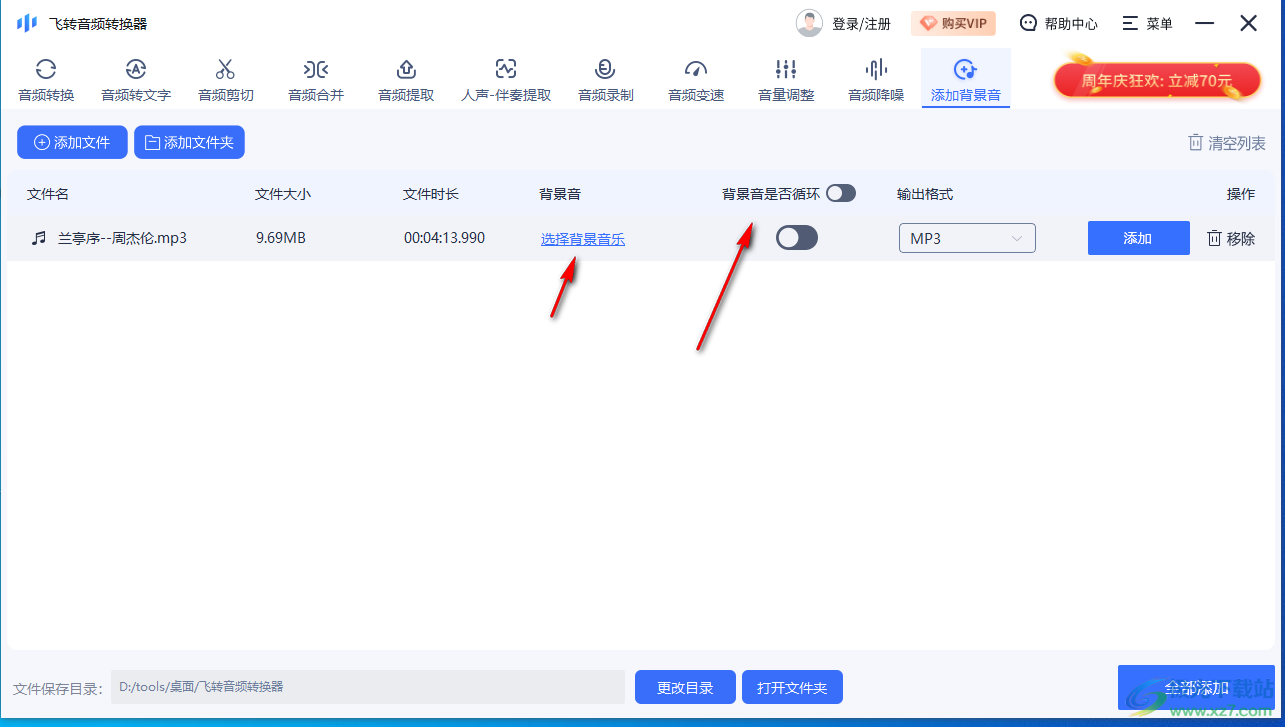The width and height of the screenshot is (1285, 727).
Task: Click the 选择背景音乐 link
Action: (582, 237)
